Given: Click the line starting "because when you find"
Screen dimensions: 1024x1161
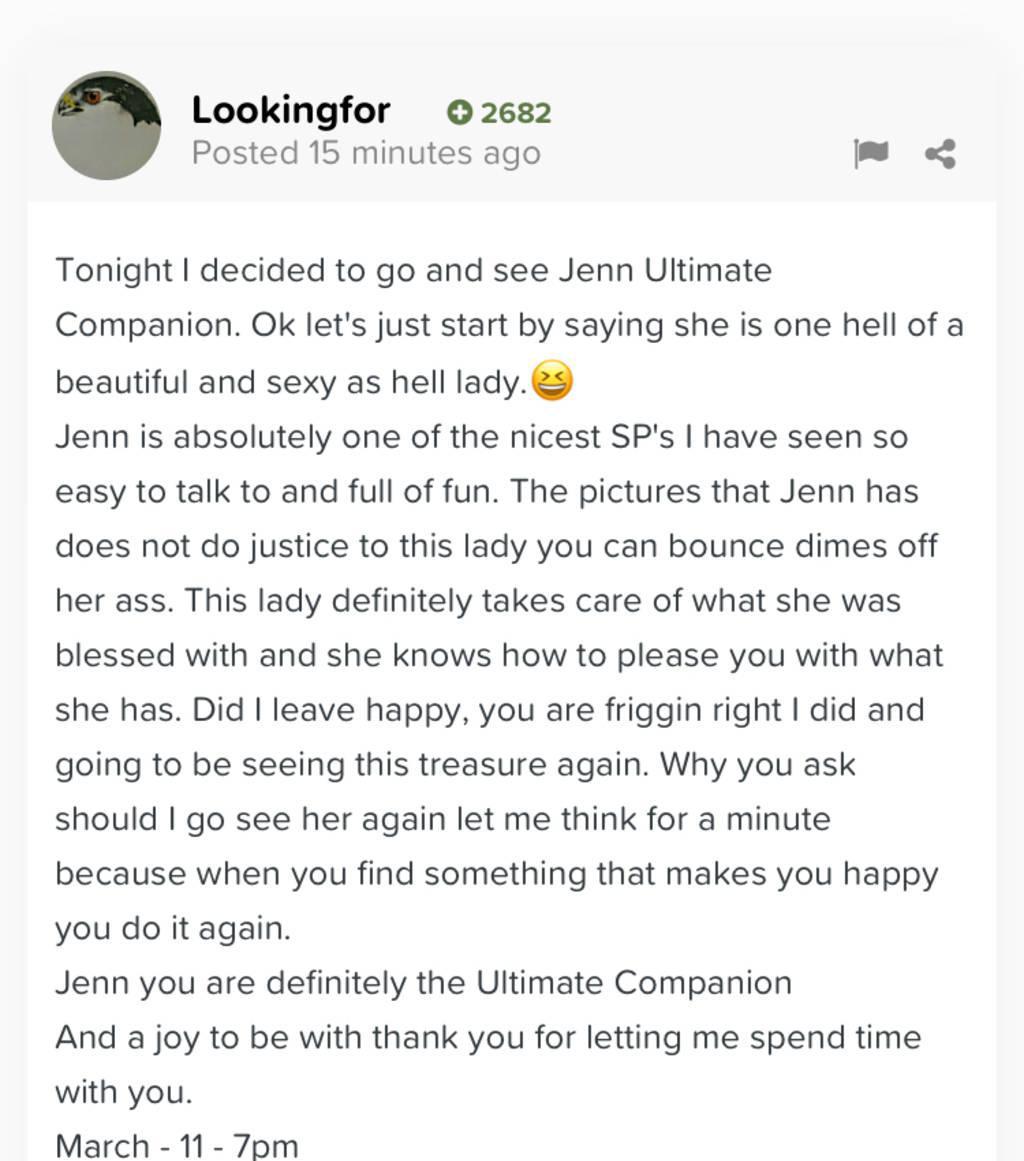Looking at the screenshot, I should (x=496, y=874).
